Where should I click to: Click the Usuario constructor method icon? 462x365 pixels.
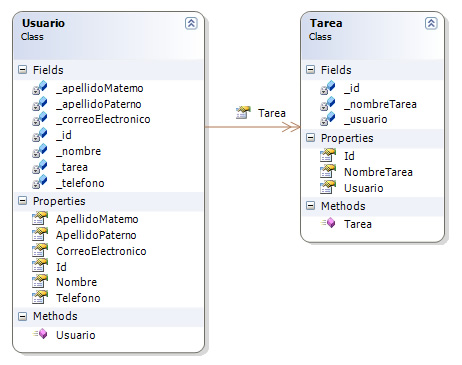coord(40,334)
